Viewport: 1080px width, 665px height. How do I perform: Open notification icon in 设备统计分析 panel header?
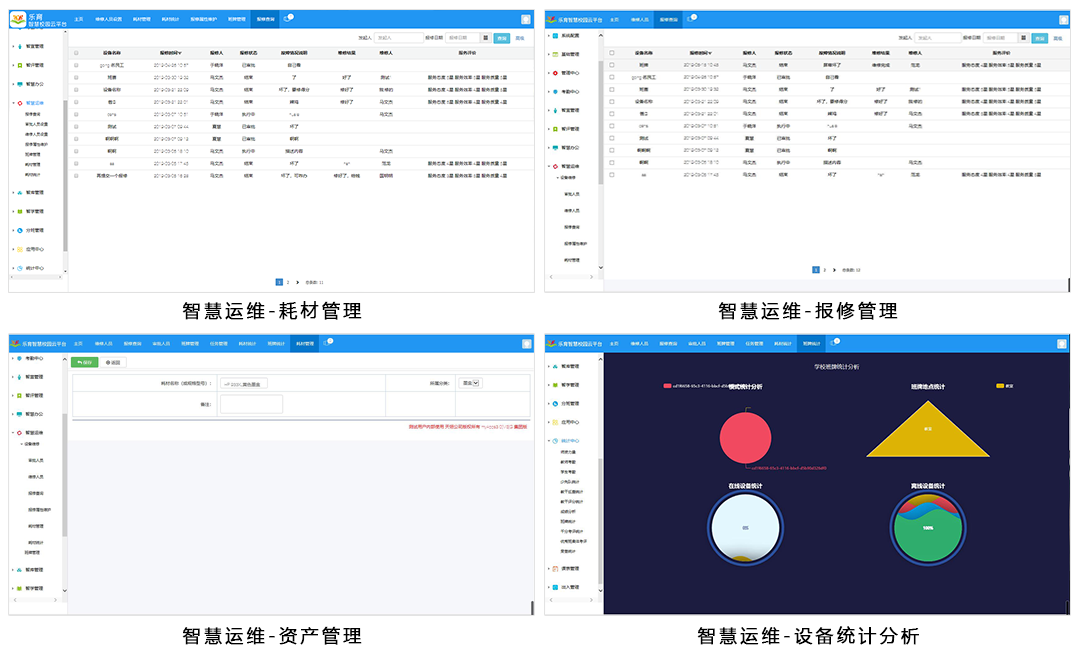coord(835,342)
